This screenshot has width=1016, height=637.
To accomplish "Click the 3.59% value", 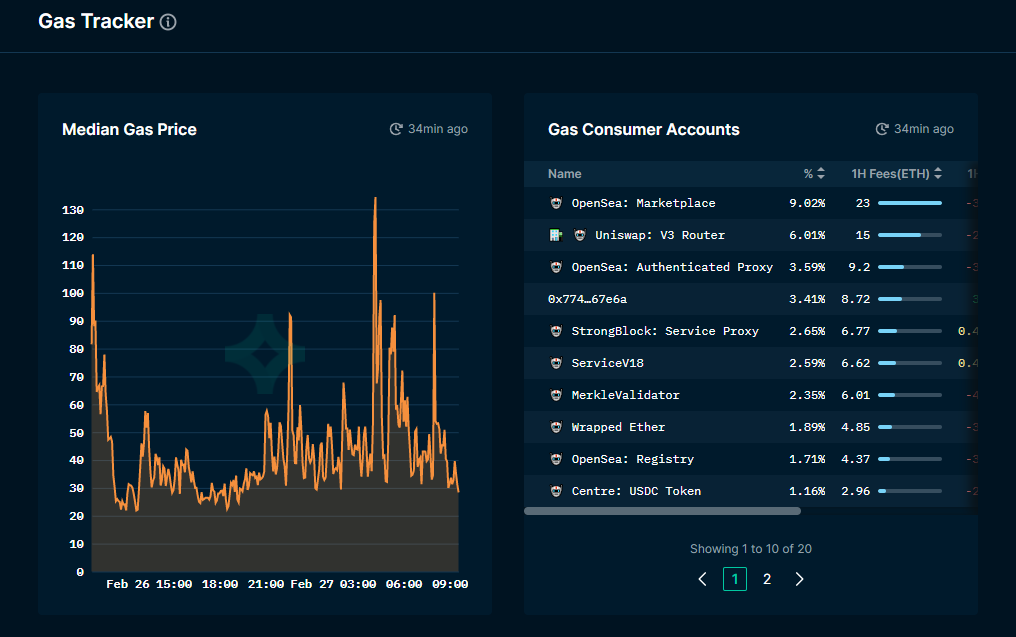I will click(807, 267).
